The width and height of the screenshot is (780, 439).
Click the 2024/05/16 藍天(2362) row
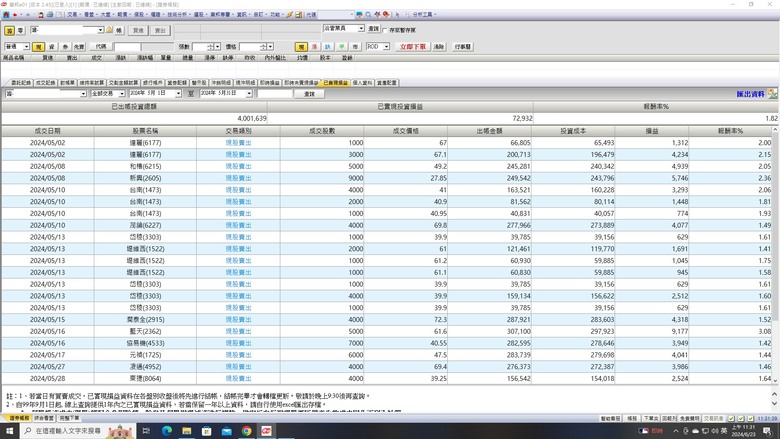point(387,331)
